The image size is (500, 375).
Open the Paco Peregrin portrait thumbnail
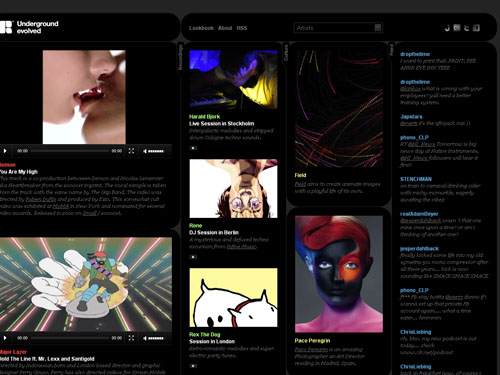click(339, 274)
